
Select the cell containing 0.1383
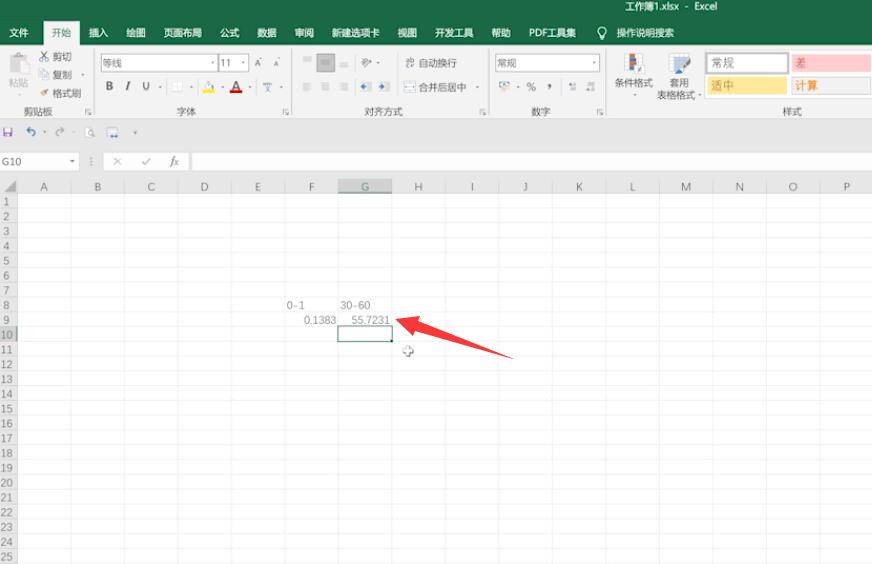pos(311,320)
